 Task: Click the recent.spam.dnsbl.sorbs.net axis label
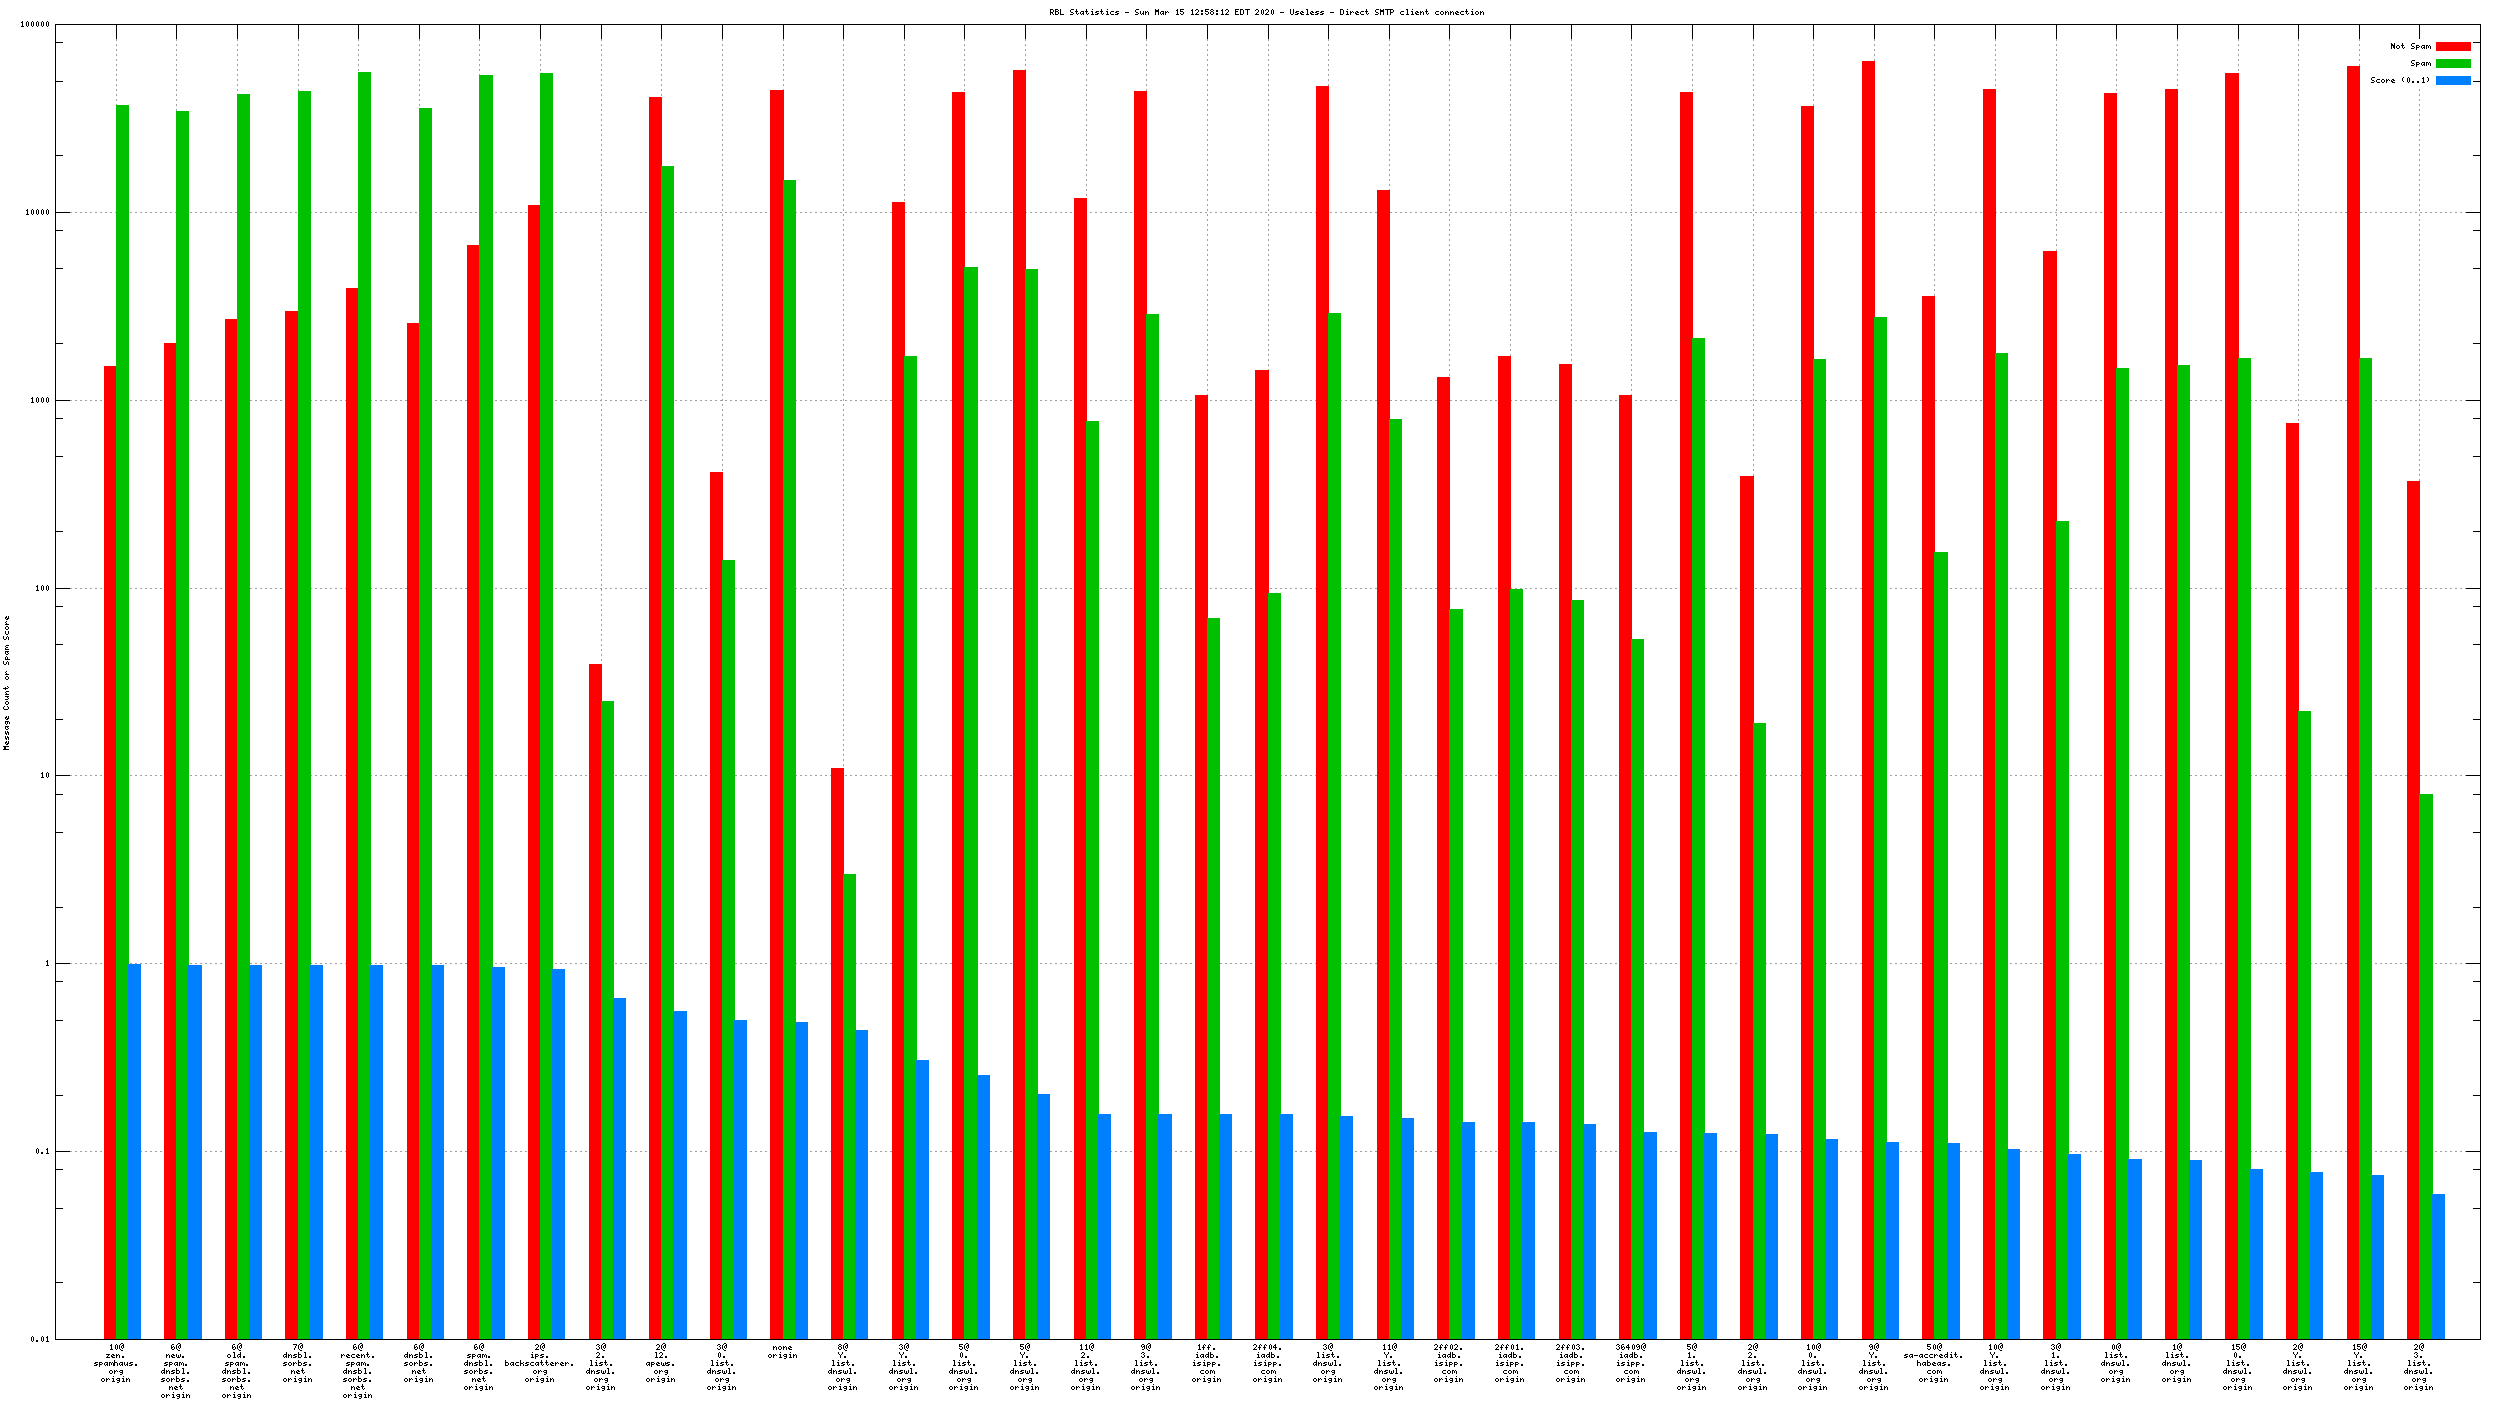(x=358, y=1371)
